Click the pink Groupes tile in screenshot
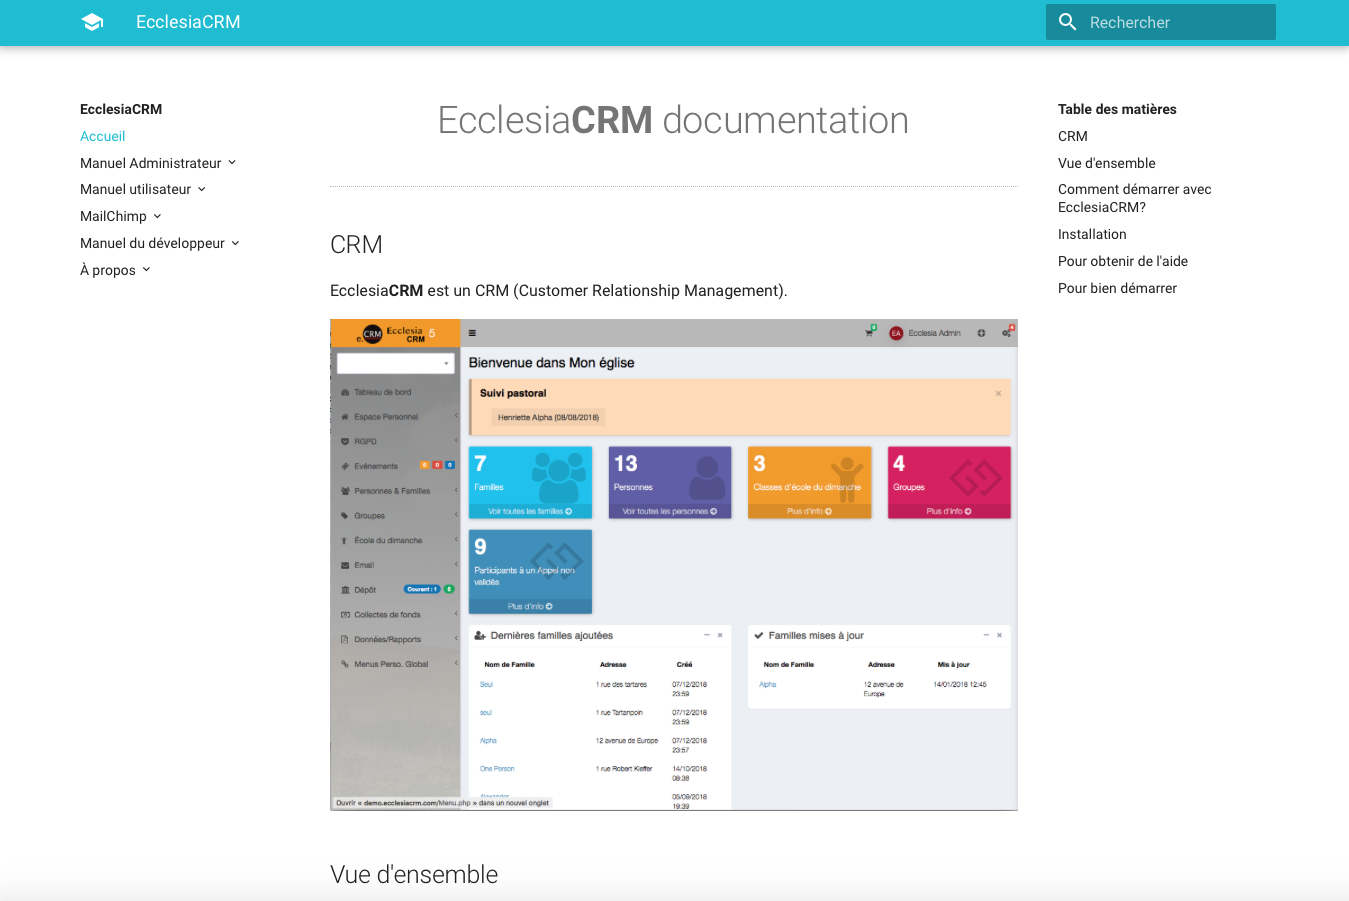This screenshot has width=1349, height=901. click(x=949, y=482)
